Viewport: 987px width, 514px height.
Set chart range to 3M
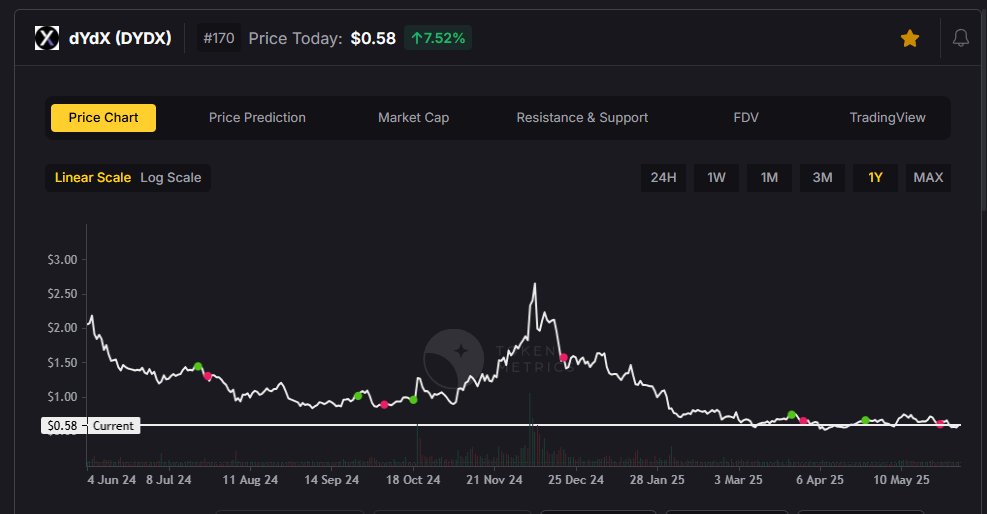822,177
